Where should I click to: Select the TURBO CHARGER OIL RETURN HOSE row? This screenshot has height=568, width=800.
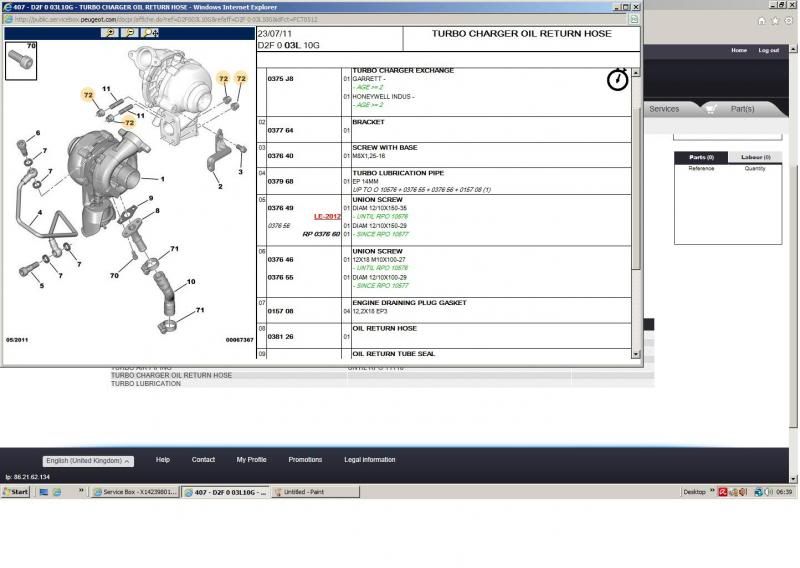pos(382,376)
